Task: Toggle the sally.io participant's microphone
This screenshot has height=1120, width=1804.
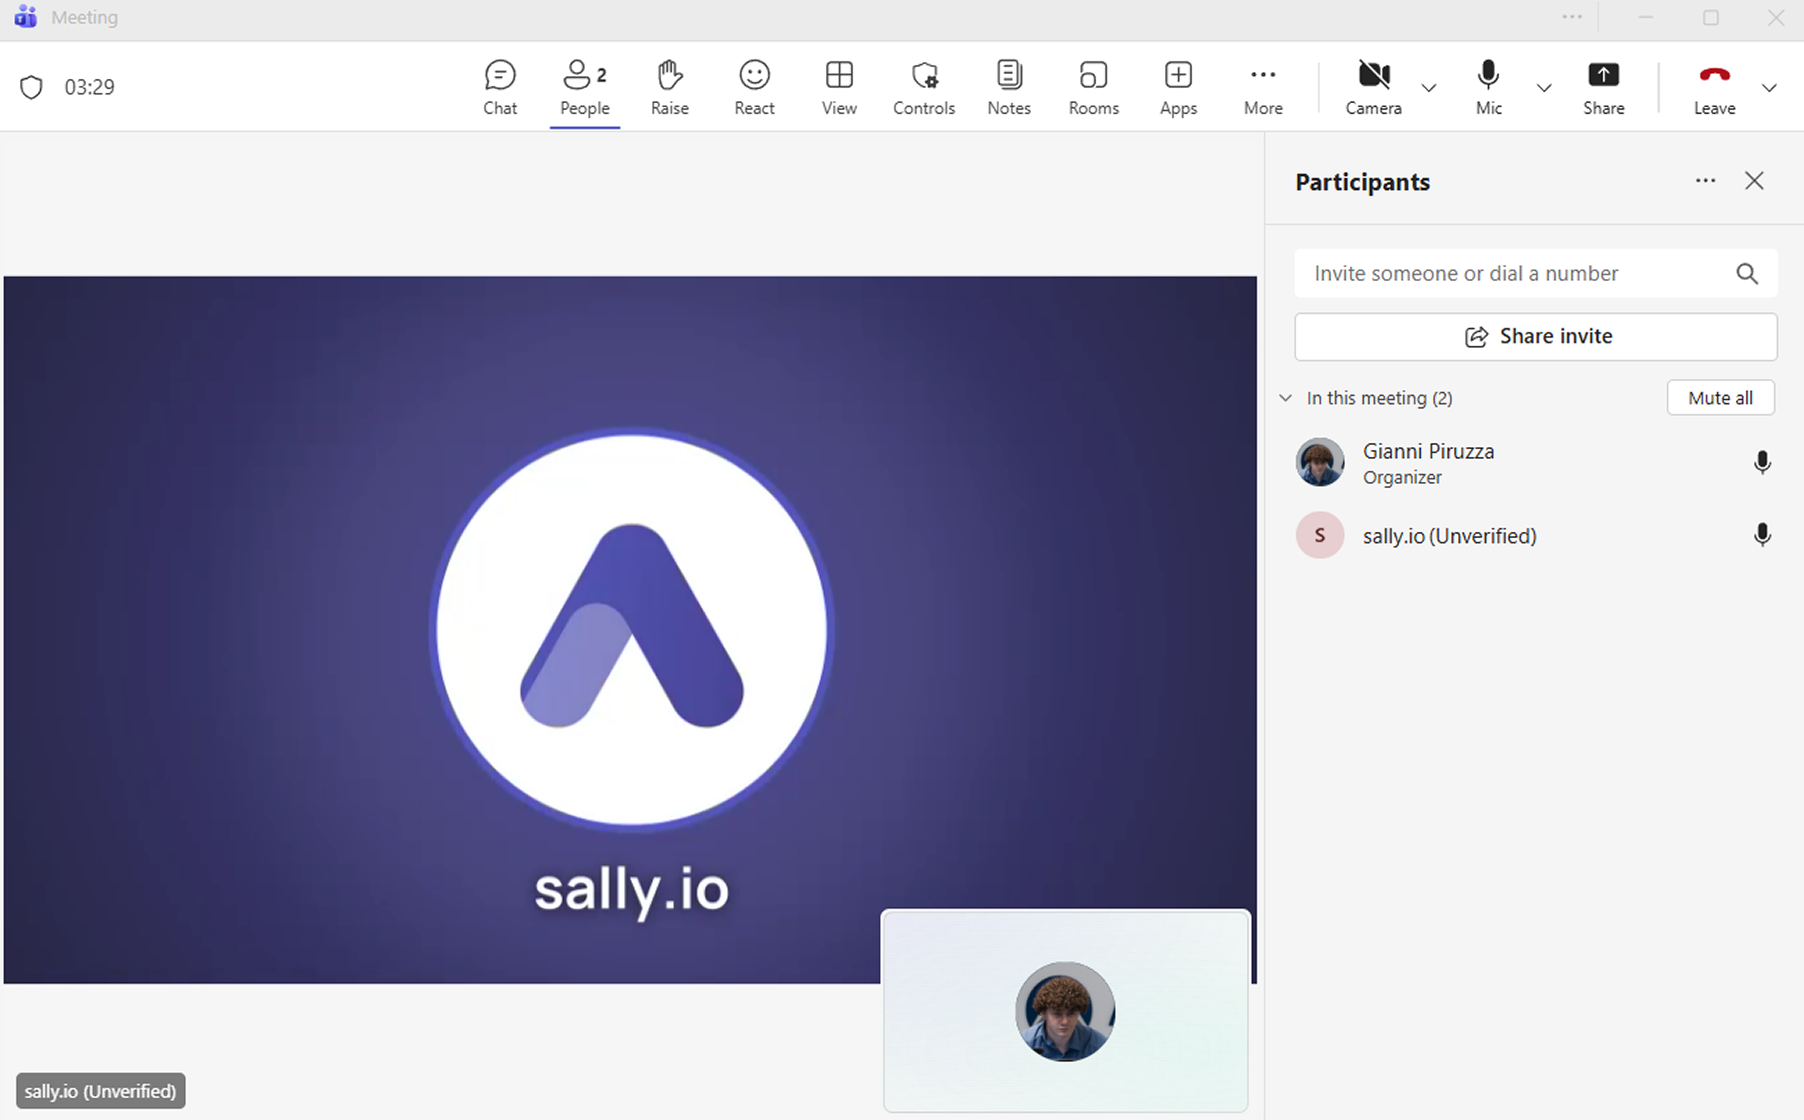Action: coord(1762,535)
